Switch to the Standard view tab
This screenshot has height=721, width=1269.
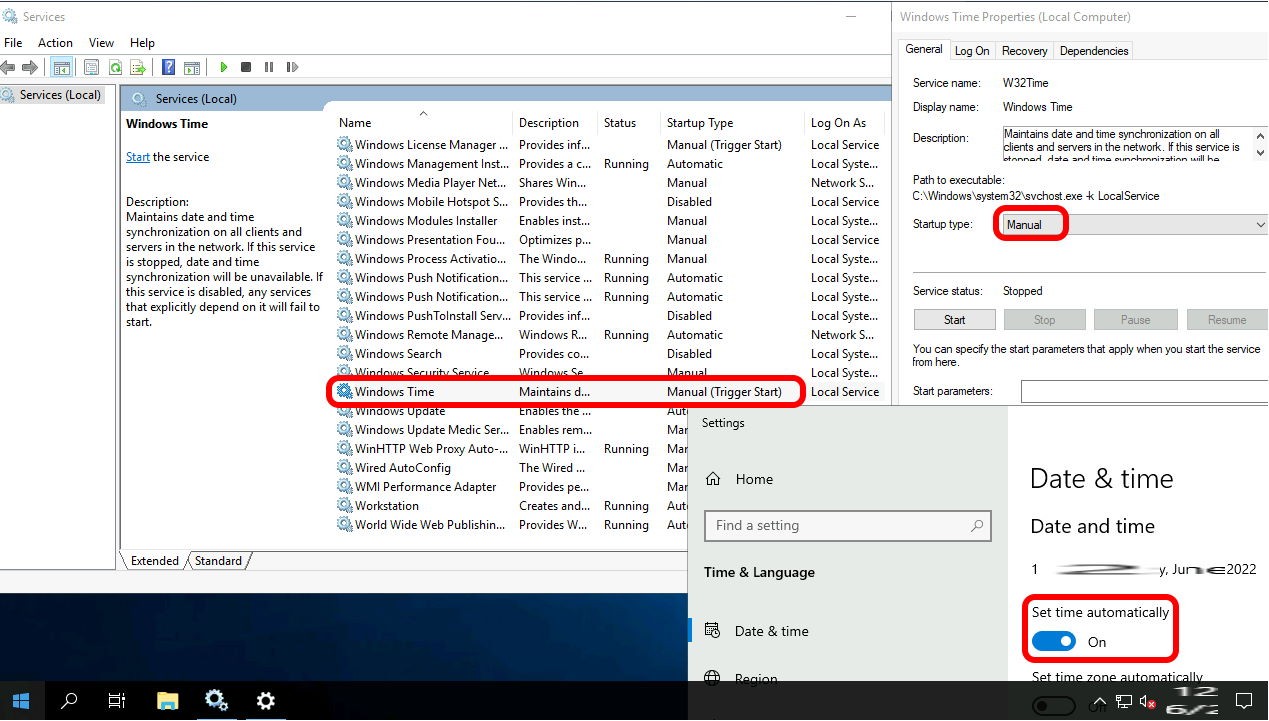[218, 561]
